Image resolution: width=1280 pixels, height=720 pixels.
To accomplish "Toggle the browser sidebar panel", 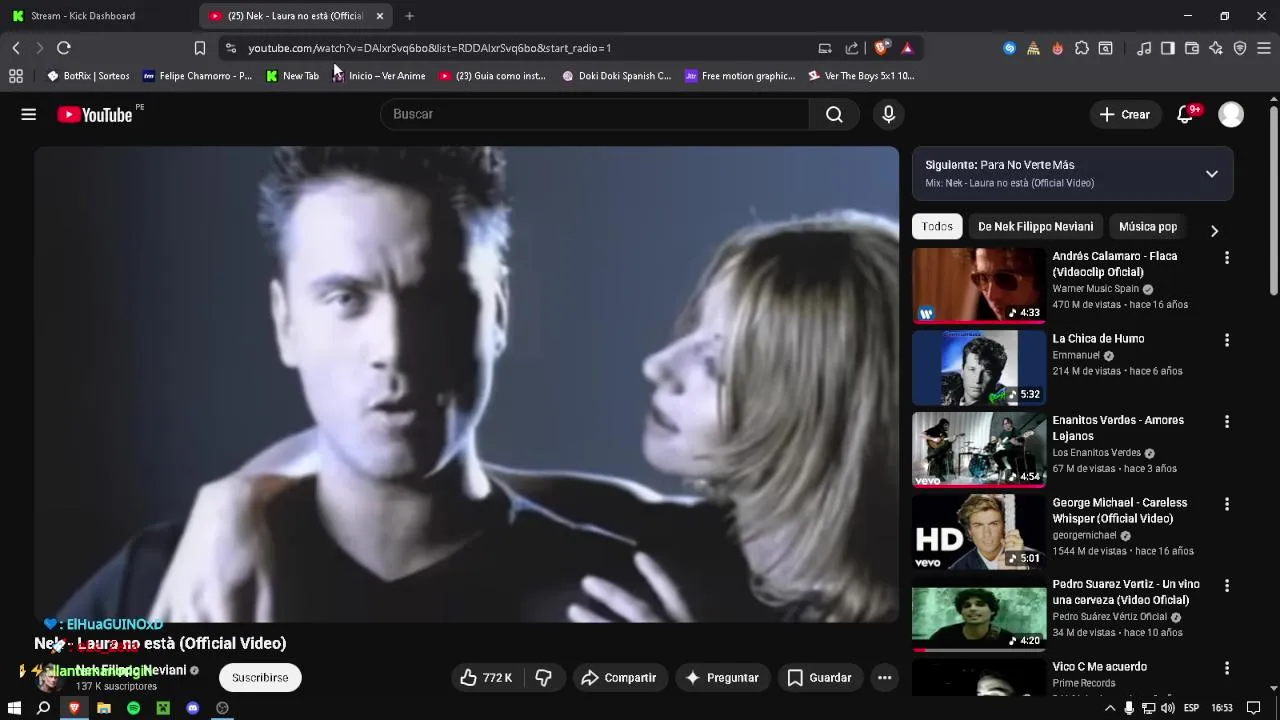I will point(1167,48).
